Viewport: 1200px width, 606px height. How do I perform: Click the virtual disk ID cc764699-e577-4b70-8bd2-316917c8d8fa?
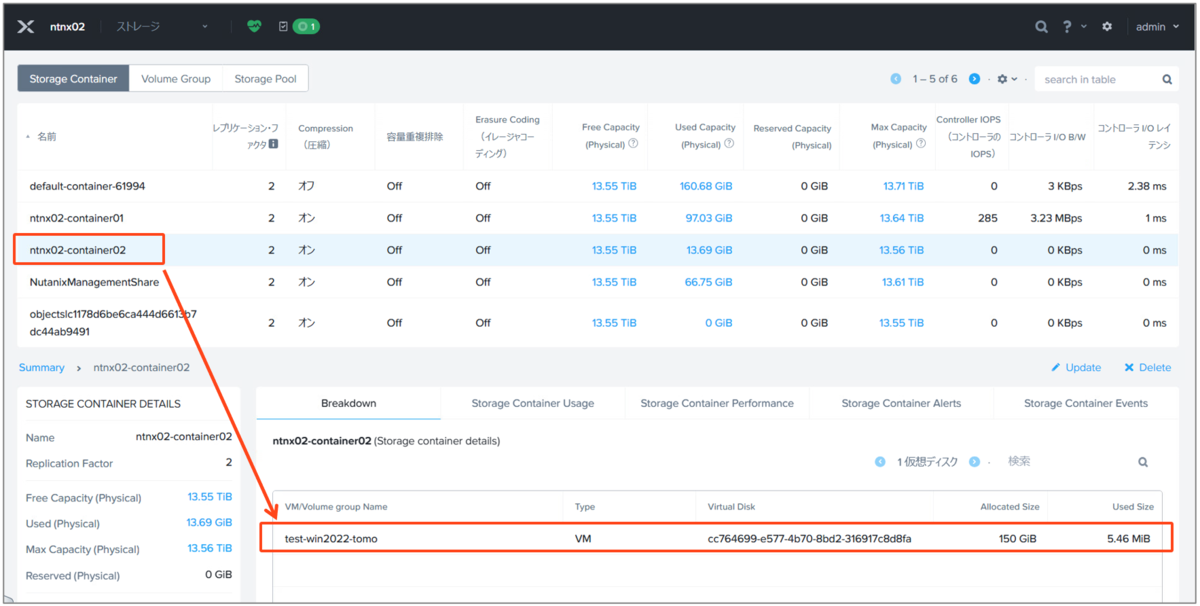tap(809, 539)
